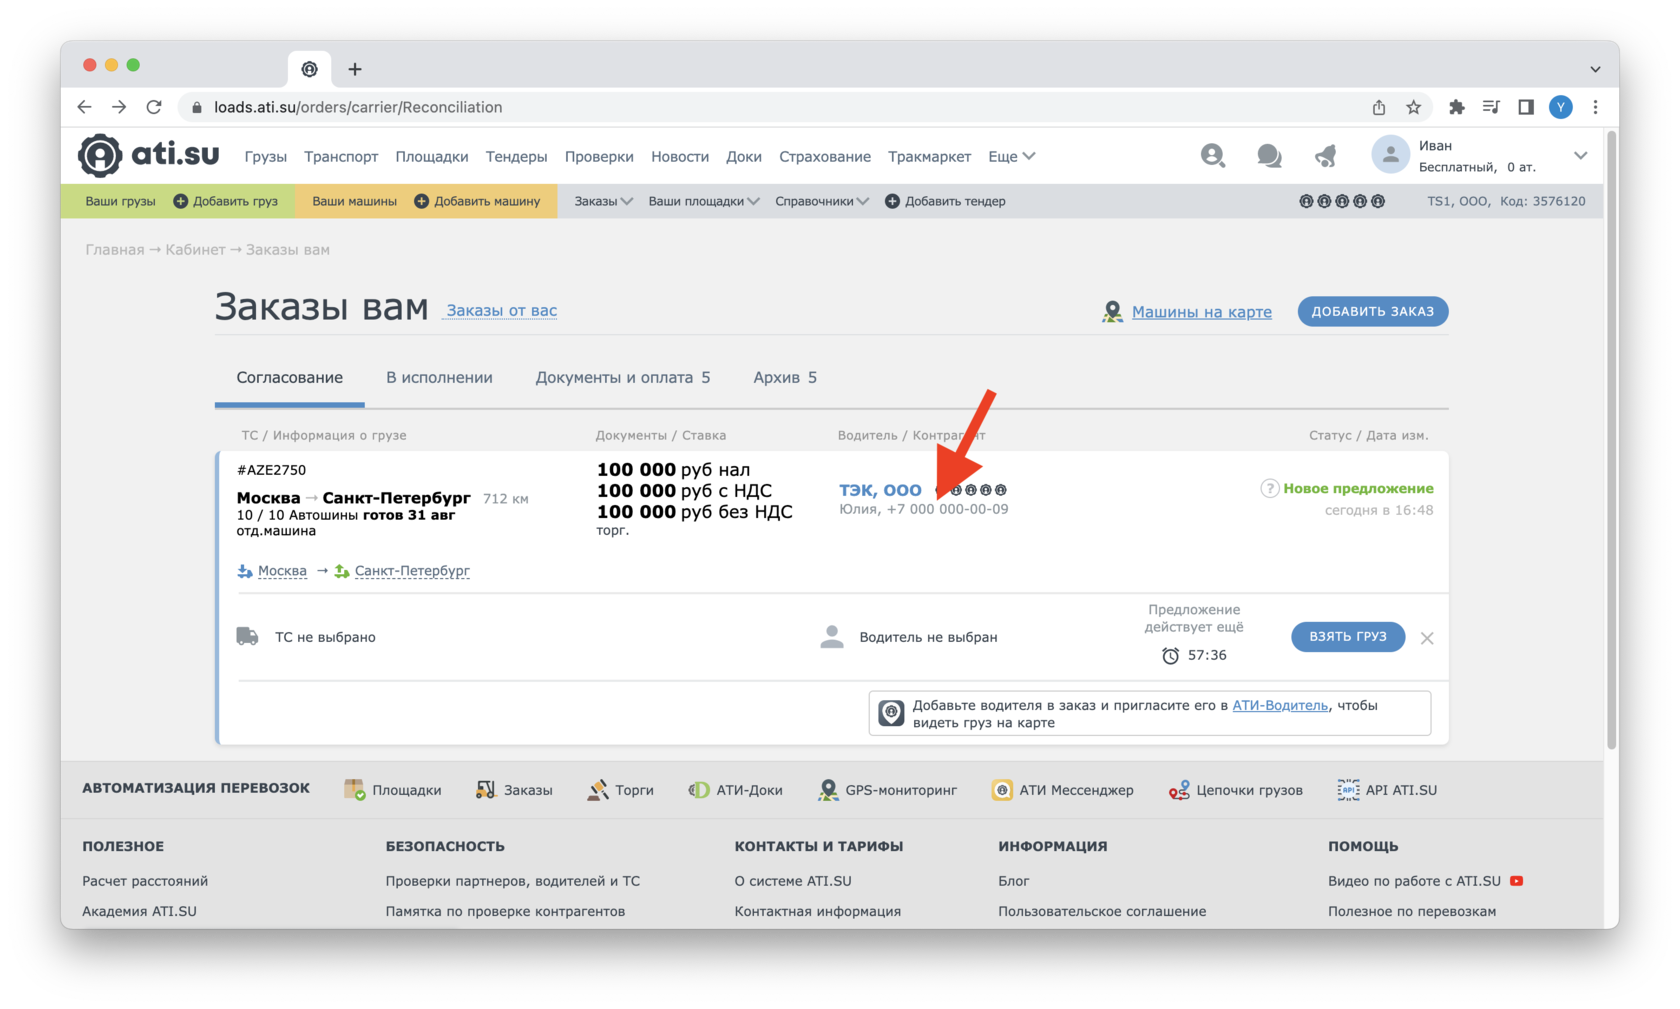Expand the user account chevron
The height and width of the screenshot is (1009, 1680).
click(x=1580, y=156)
